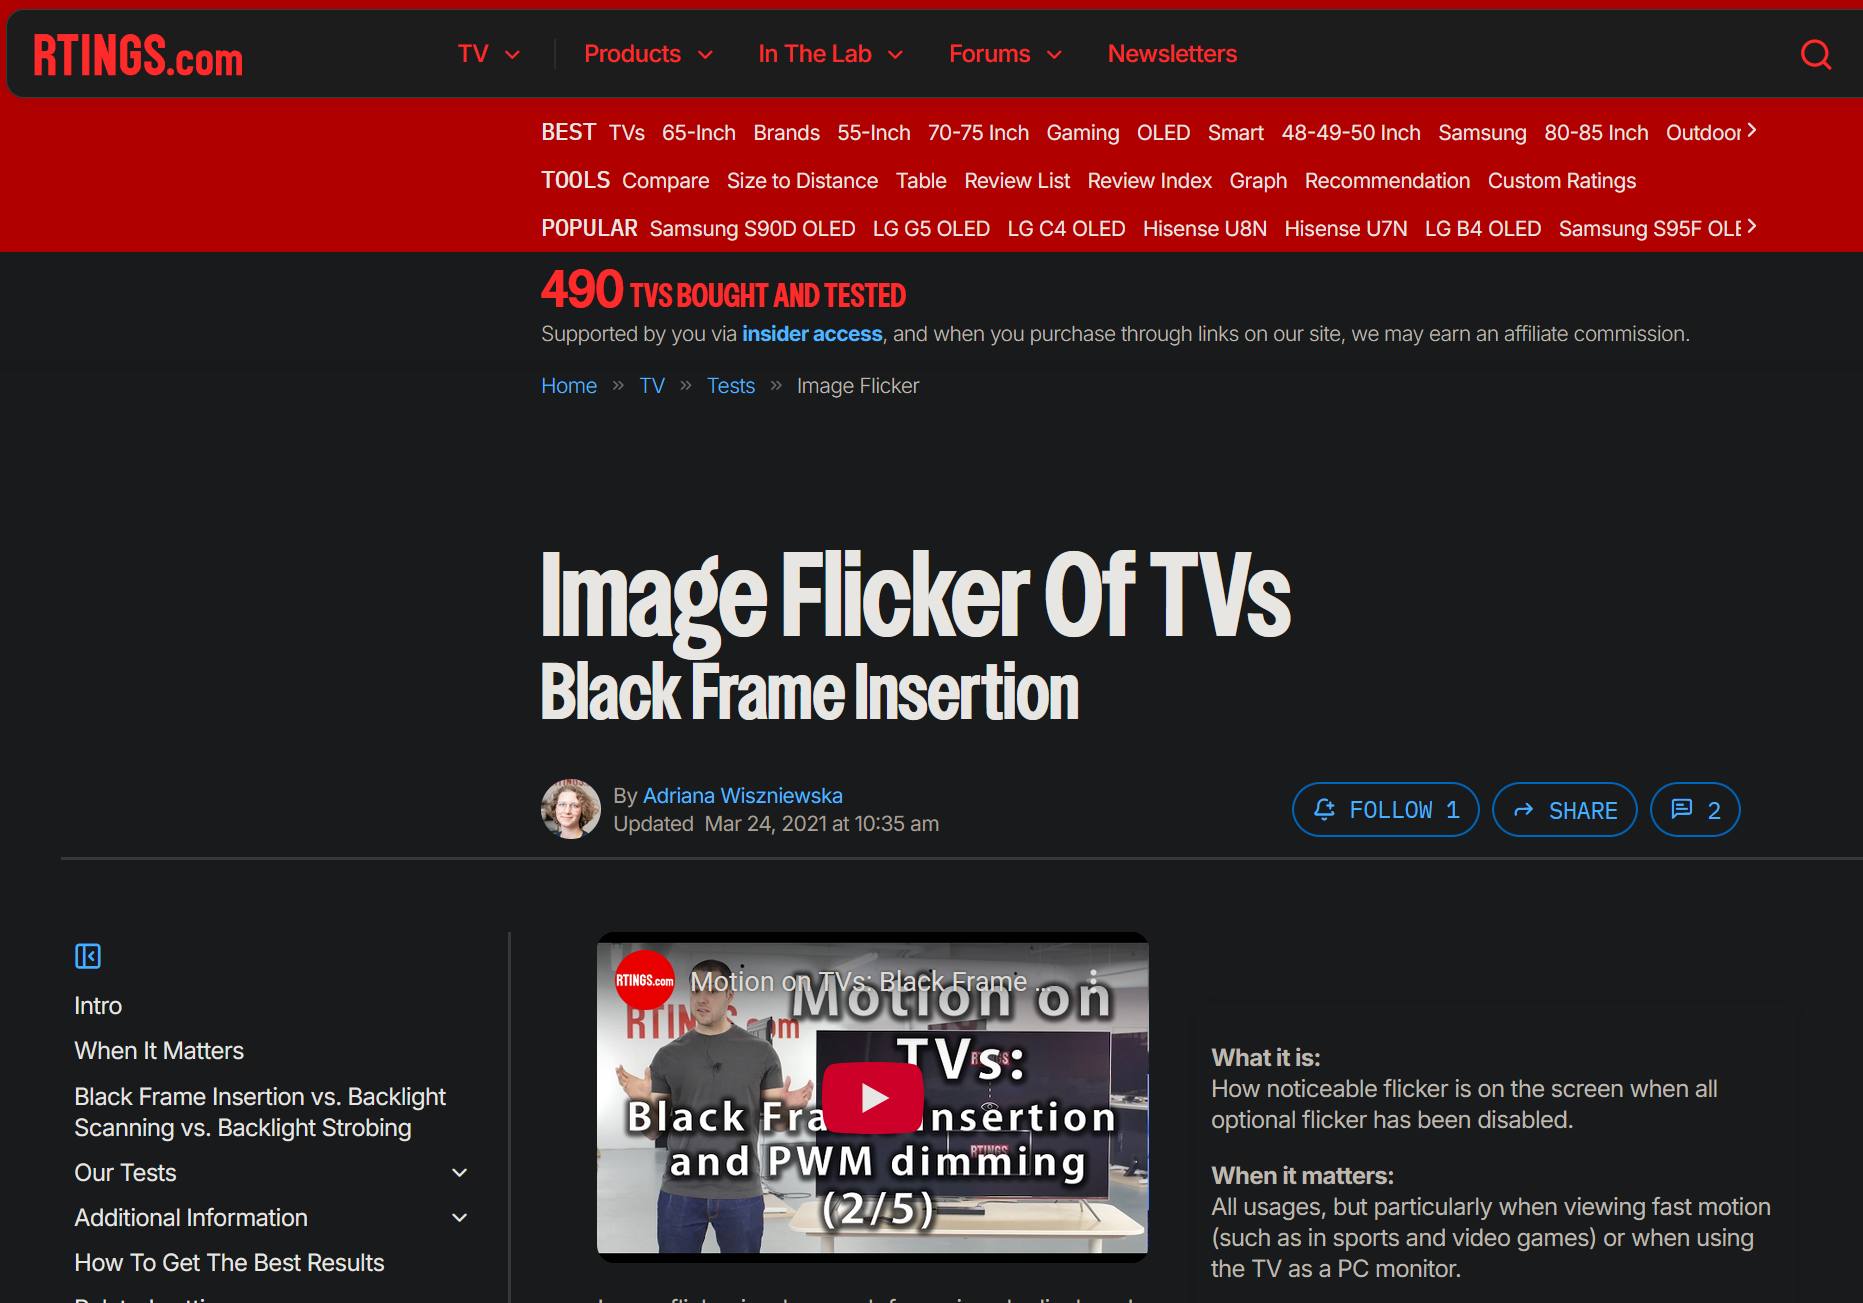Image resolution: width=1863 pixels, height=1303 pixels.
Task: Open the site search
Action: pos(1815,54)
